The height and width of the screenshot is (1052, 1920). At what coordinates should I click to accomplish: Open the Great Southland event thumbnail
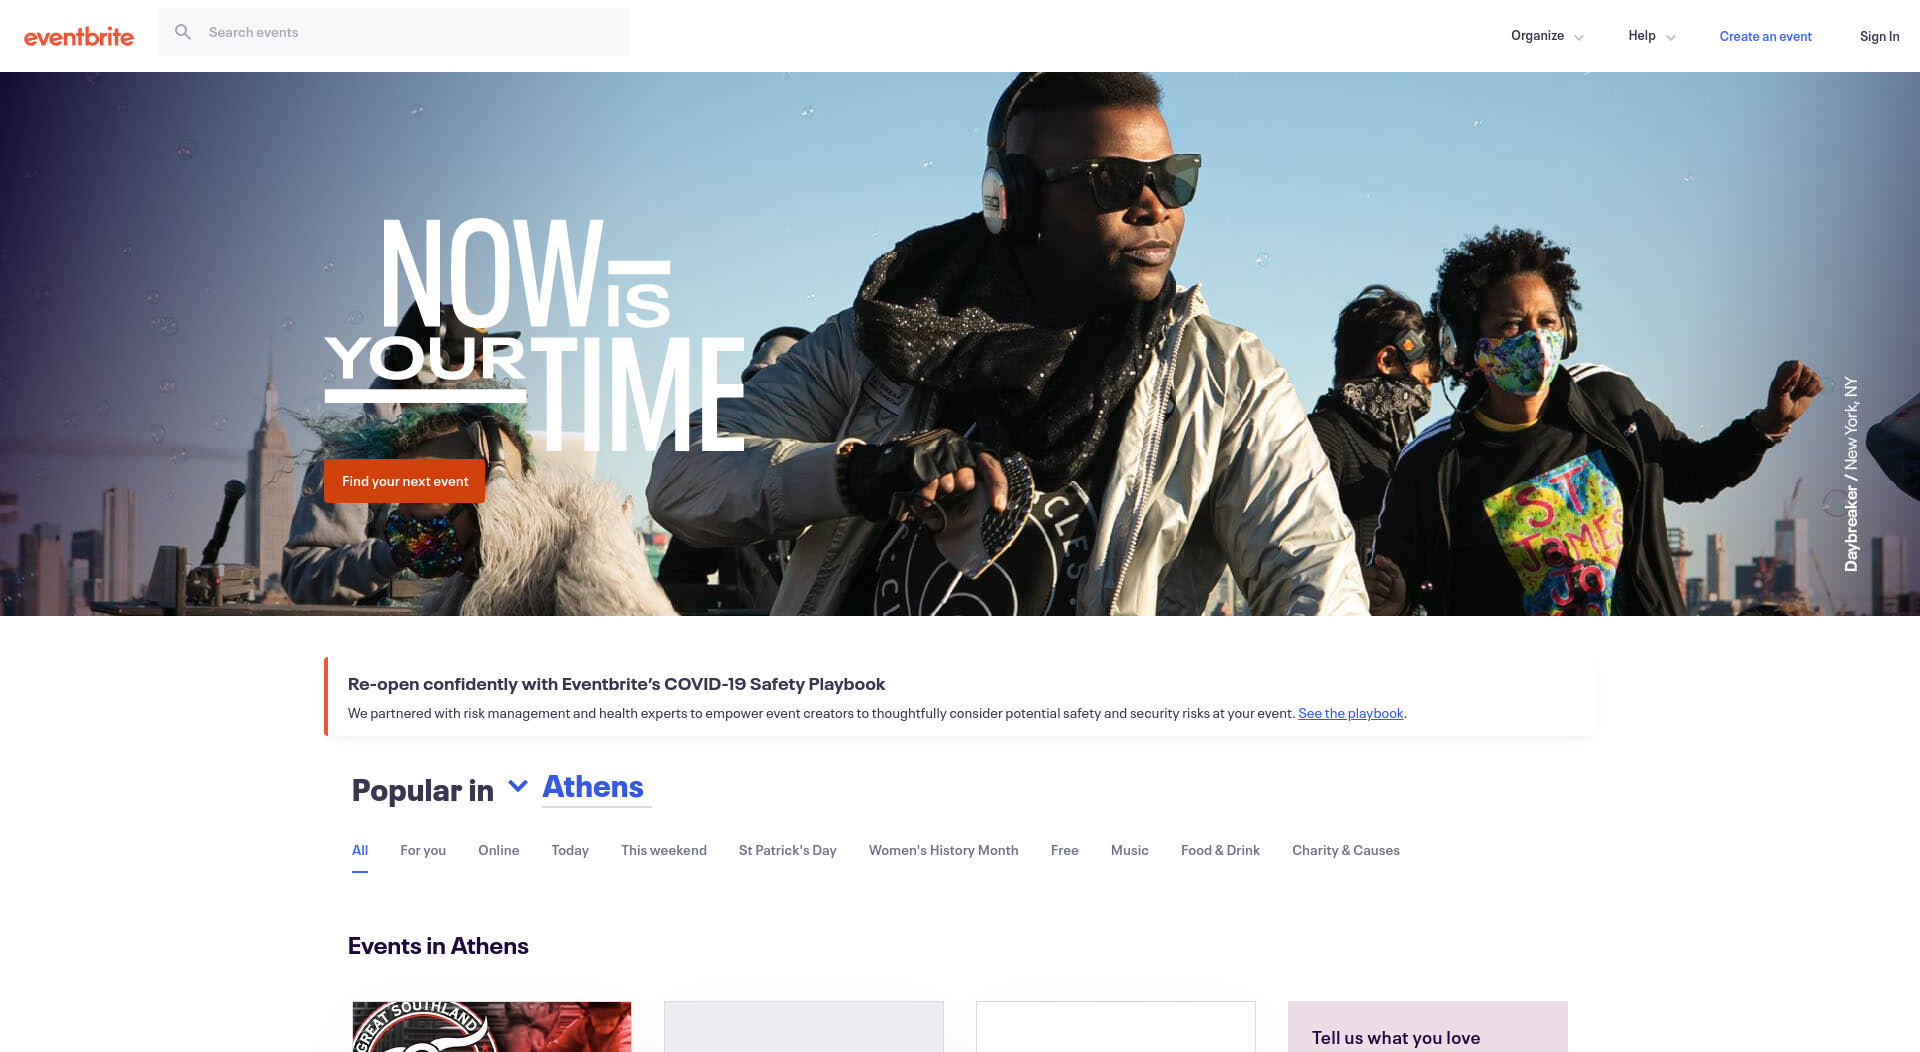click(492, 1027)
